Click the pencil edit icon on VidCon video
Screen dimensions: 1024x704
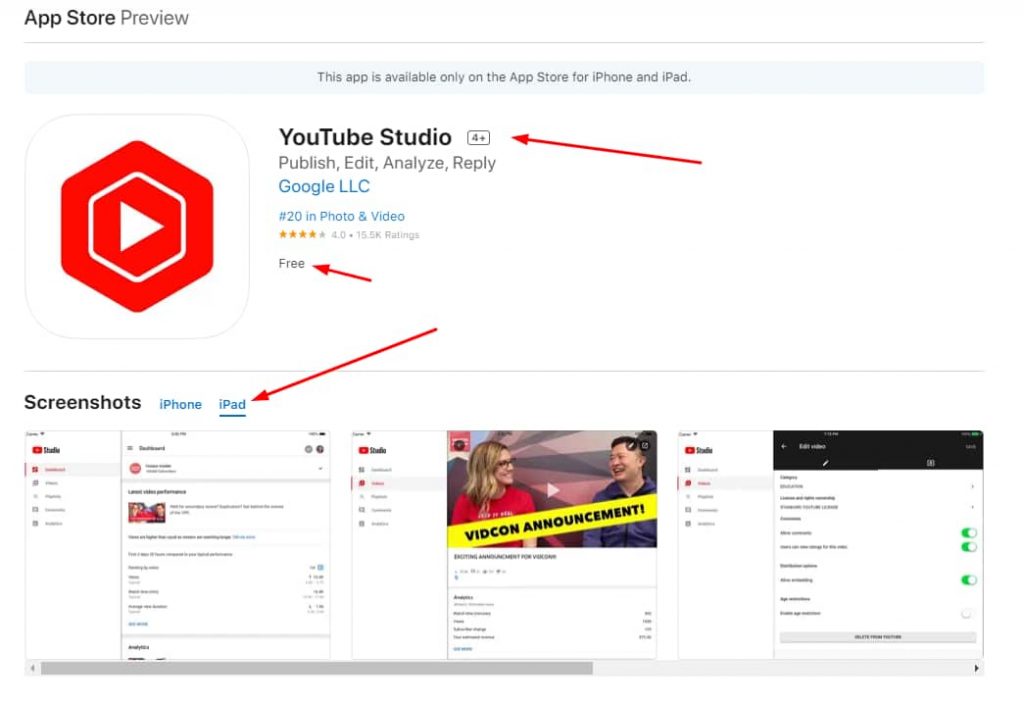(x=631, y=445)
